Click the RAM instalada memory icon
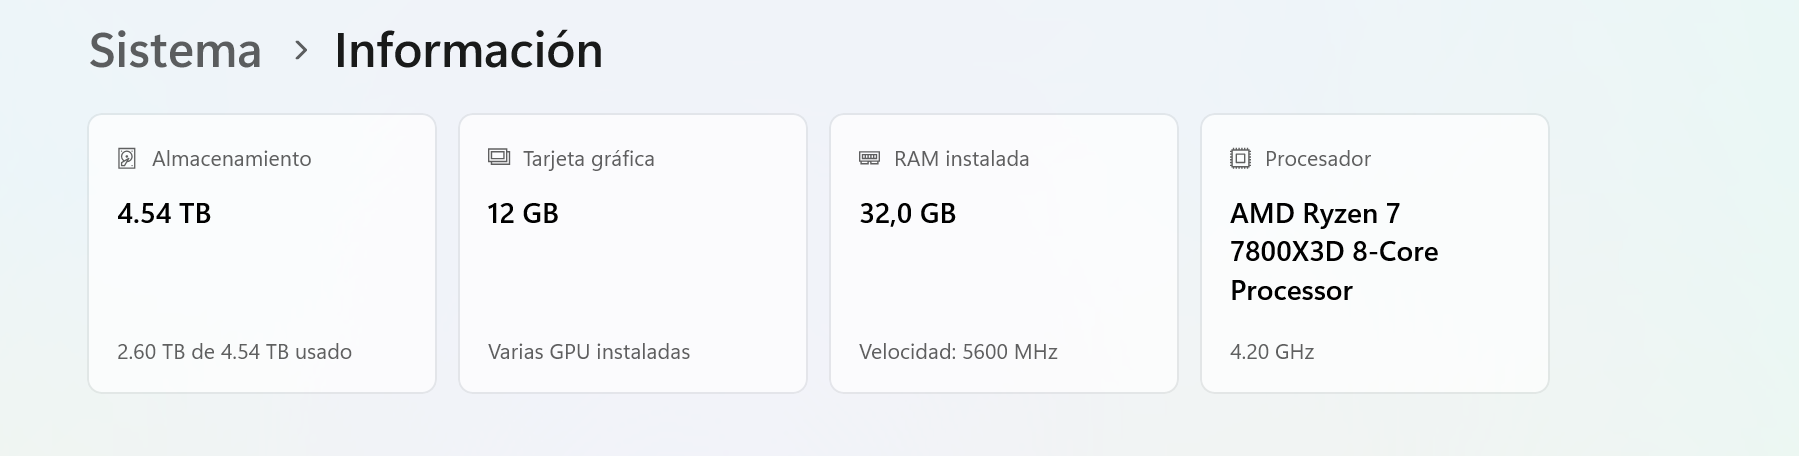The height and width of the screenshot is (456, 1799). click(870, 158)
